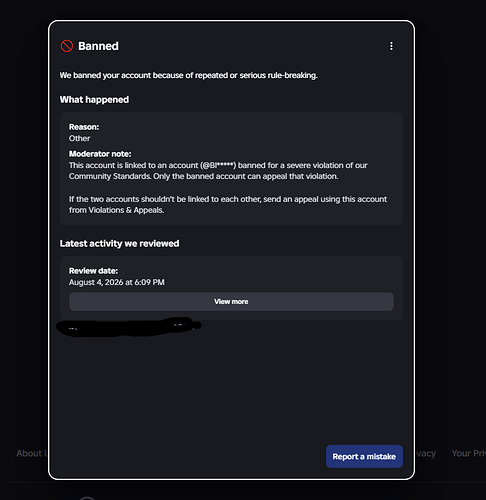Click the red banned symbol icon
Viewport: 486px width, 500px height.
[x=67, y=46]
